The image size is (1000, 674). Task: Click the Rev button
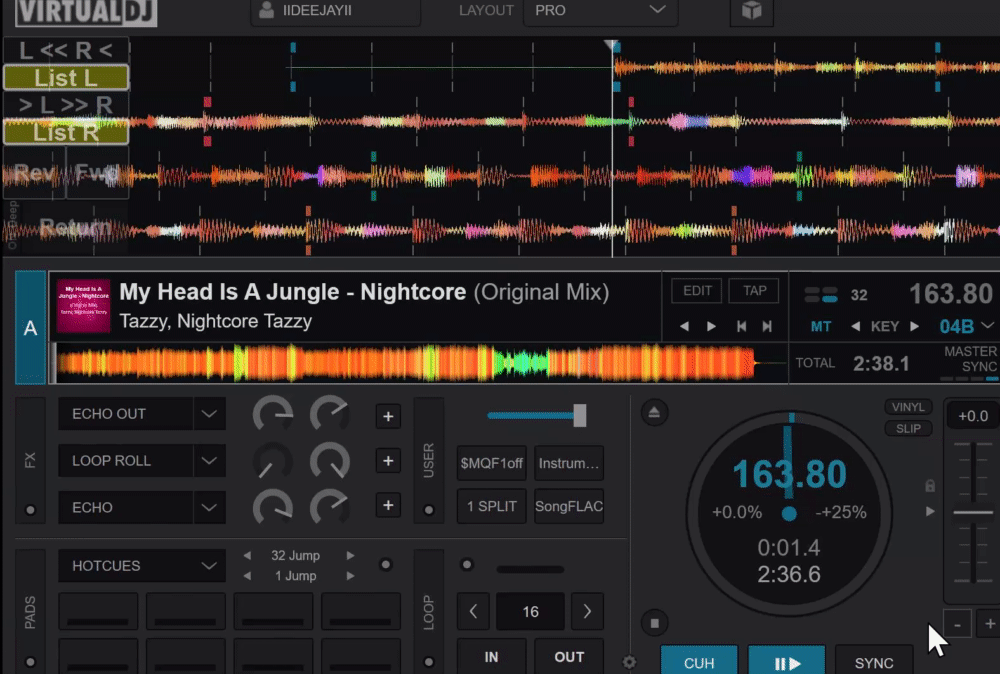pyautogui.click(x=34, y=173)
